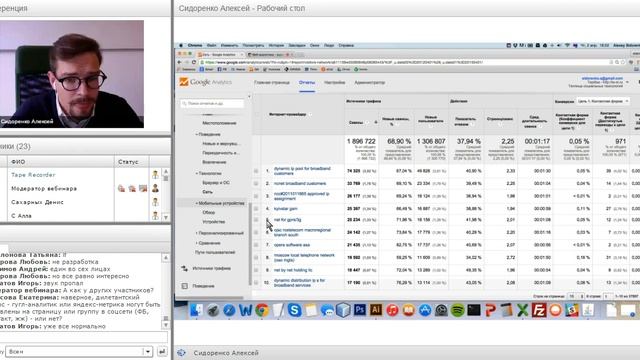Open the App Store dock icon
The width and height of the screenshot is (640, 360).
425,310
